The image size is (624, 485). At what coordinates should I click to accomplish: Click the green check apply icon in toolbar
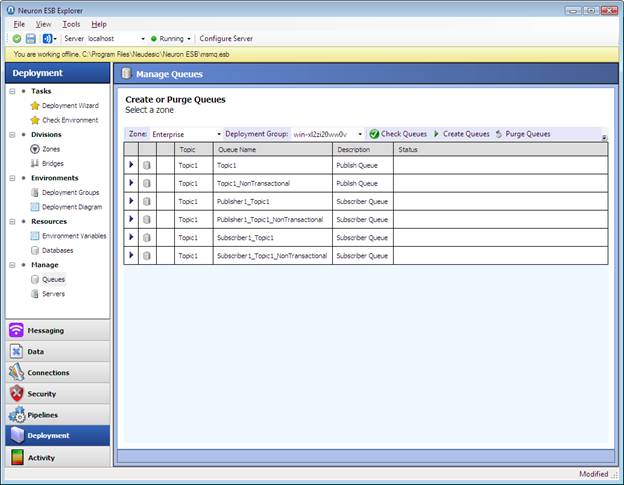coord(17,39)
